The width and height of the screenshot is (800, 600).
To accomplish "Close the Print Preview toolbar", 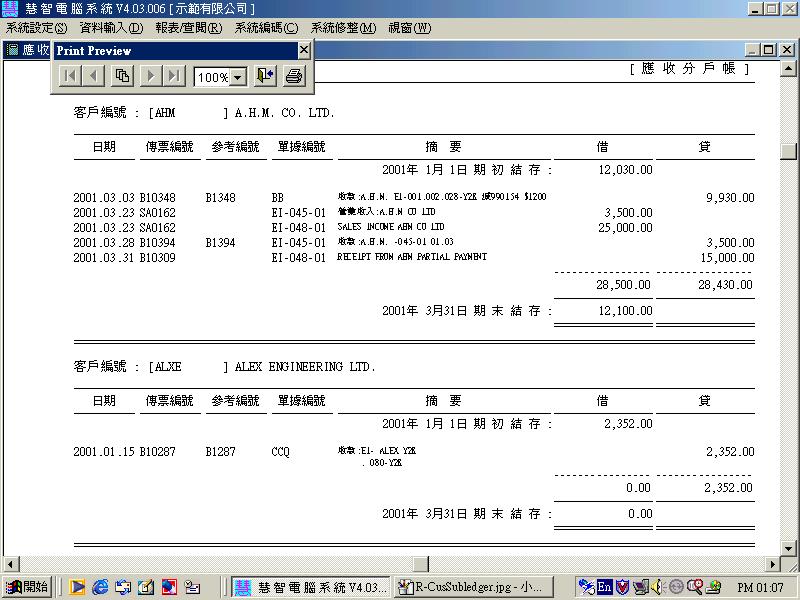I will (304, 50).
